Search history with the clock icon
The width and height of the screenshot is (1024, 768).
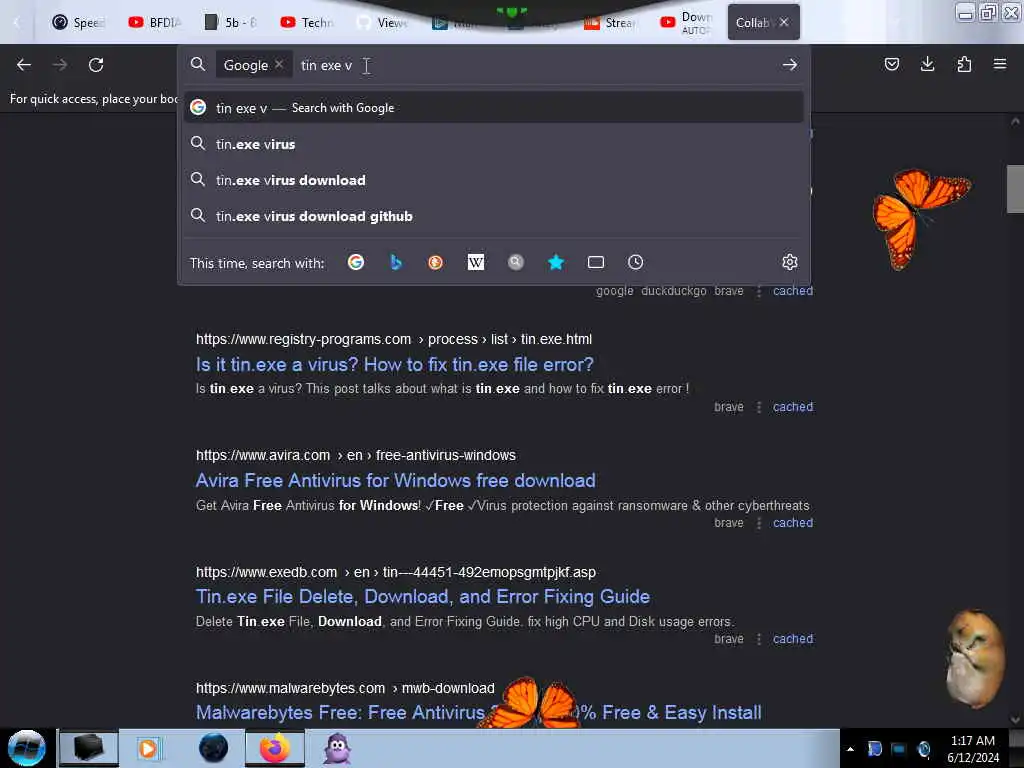pyautogui.click(x=635, y=263)
